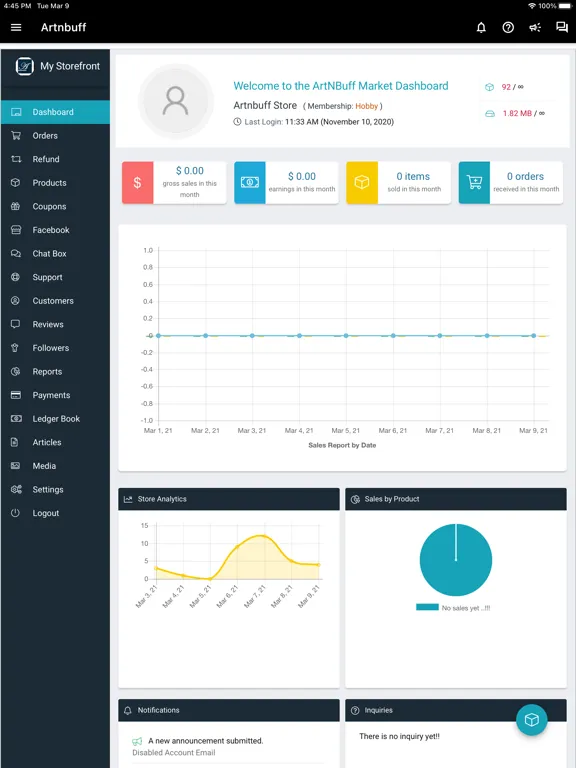The height and width of the screenshot is (768, 576).
Task: Click the Wi-Fi icon in status bar
Action: [532, 6]
